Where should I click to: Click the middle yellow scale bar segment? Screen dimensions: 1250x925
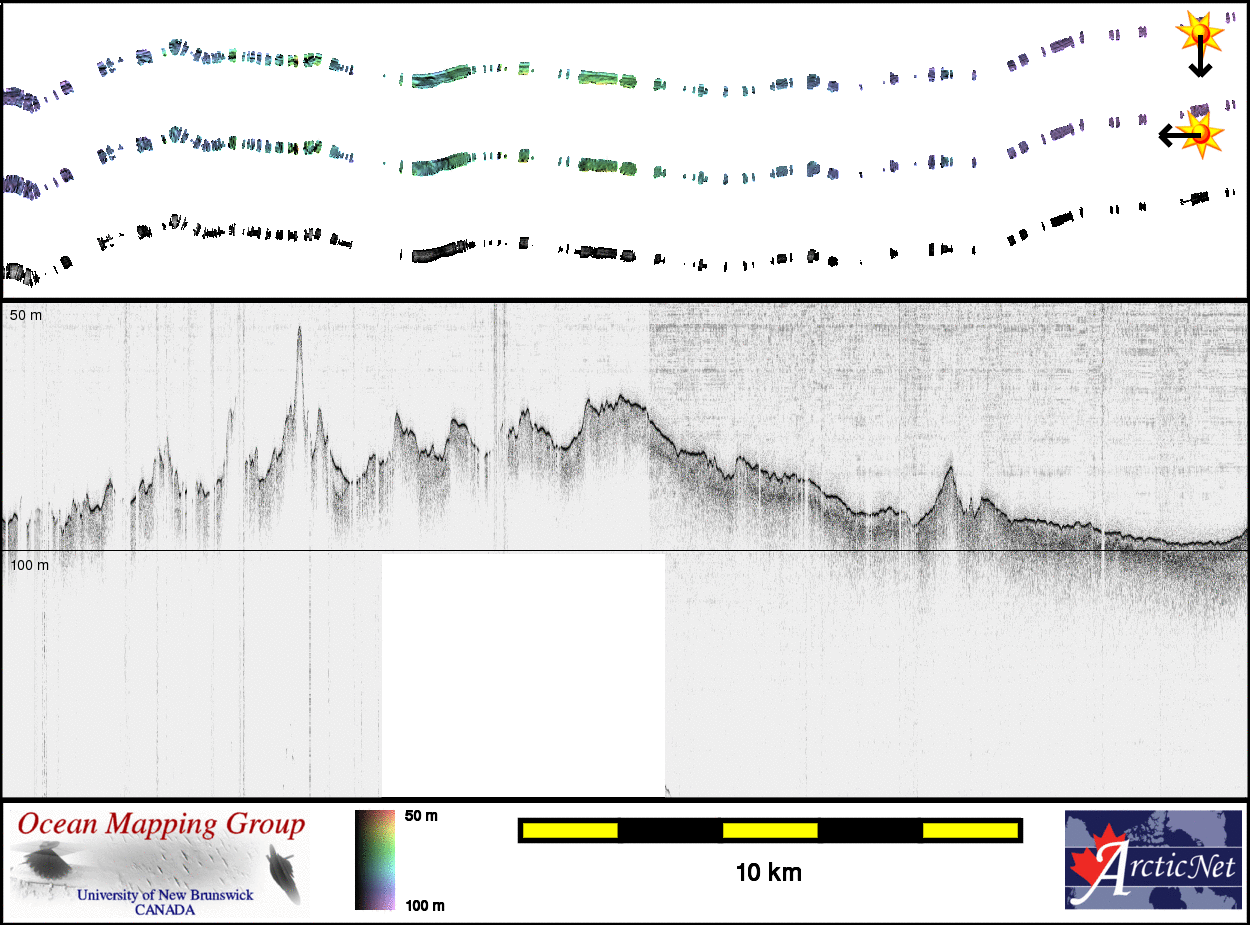769,830
